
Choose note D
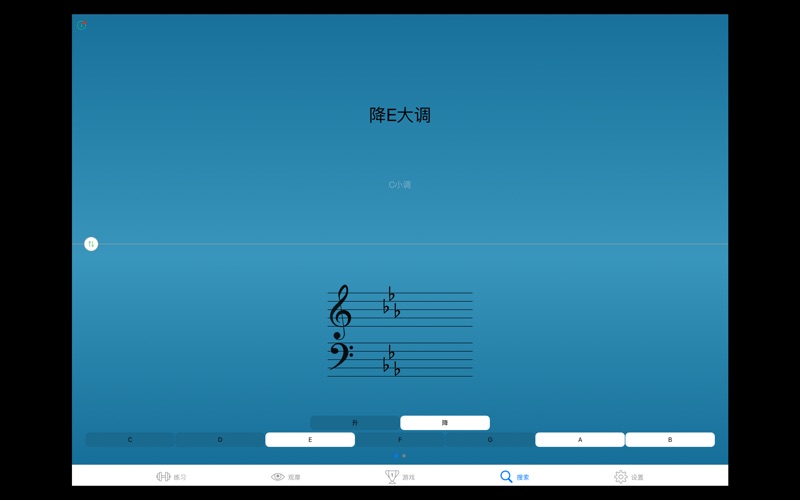point(220,439)
